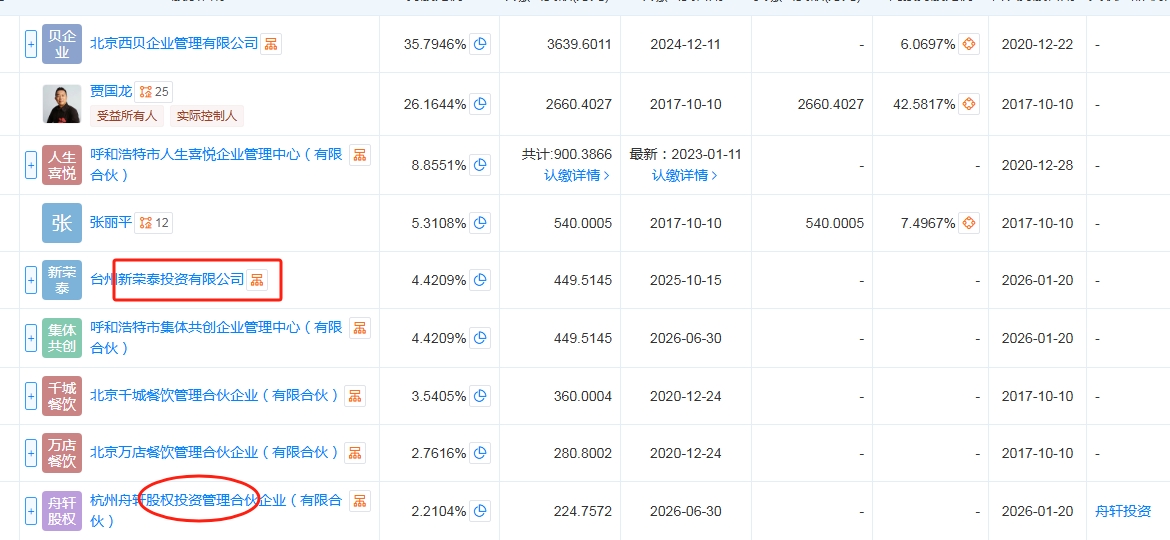The height and width of the screenshot is (540, 1170).
Task: Expand the 人生喜悦 shareholder row
Action: point(31,165)
